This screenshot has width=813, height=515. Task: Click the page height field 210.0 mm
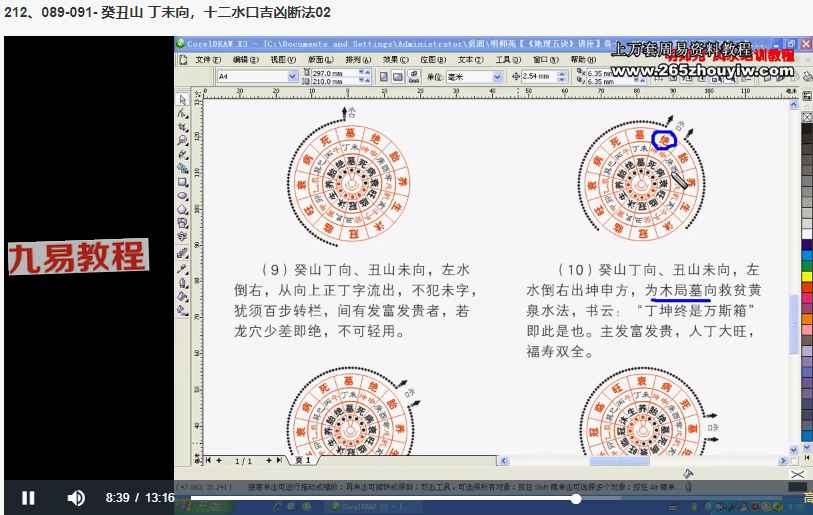334,81
